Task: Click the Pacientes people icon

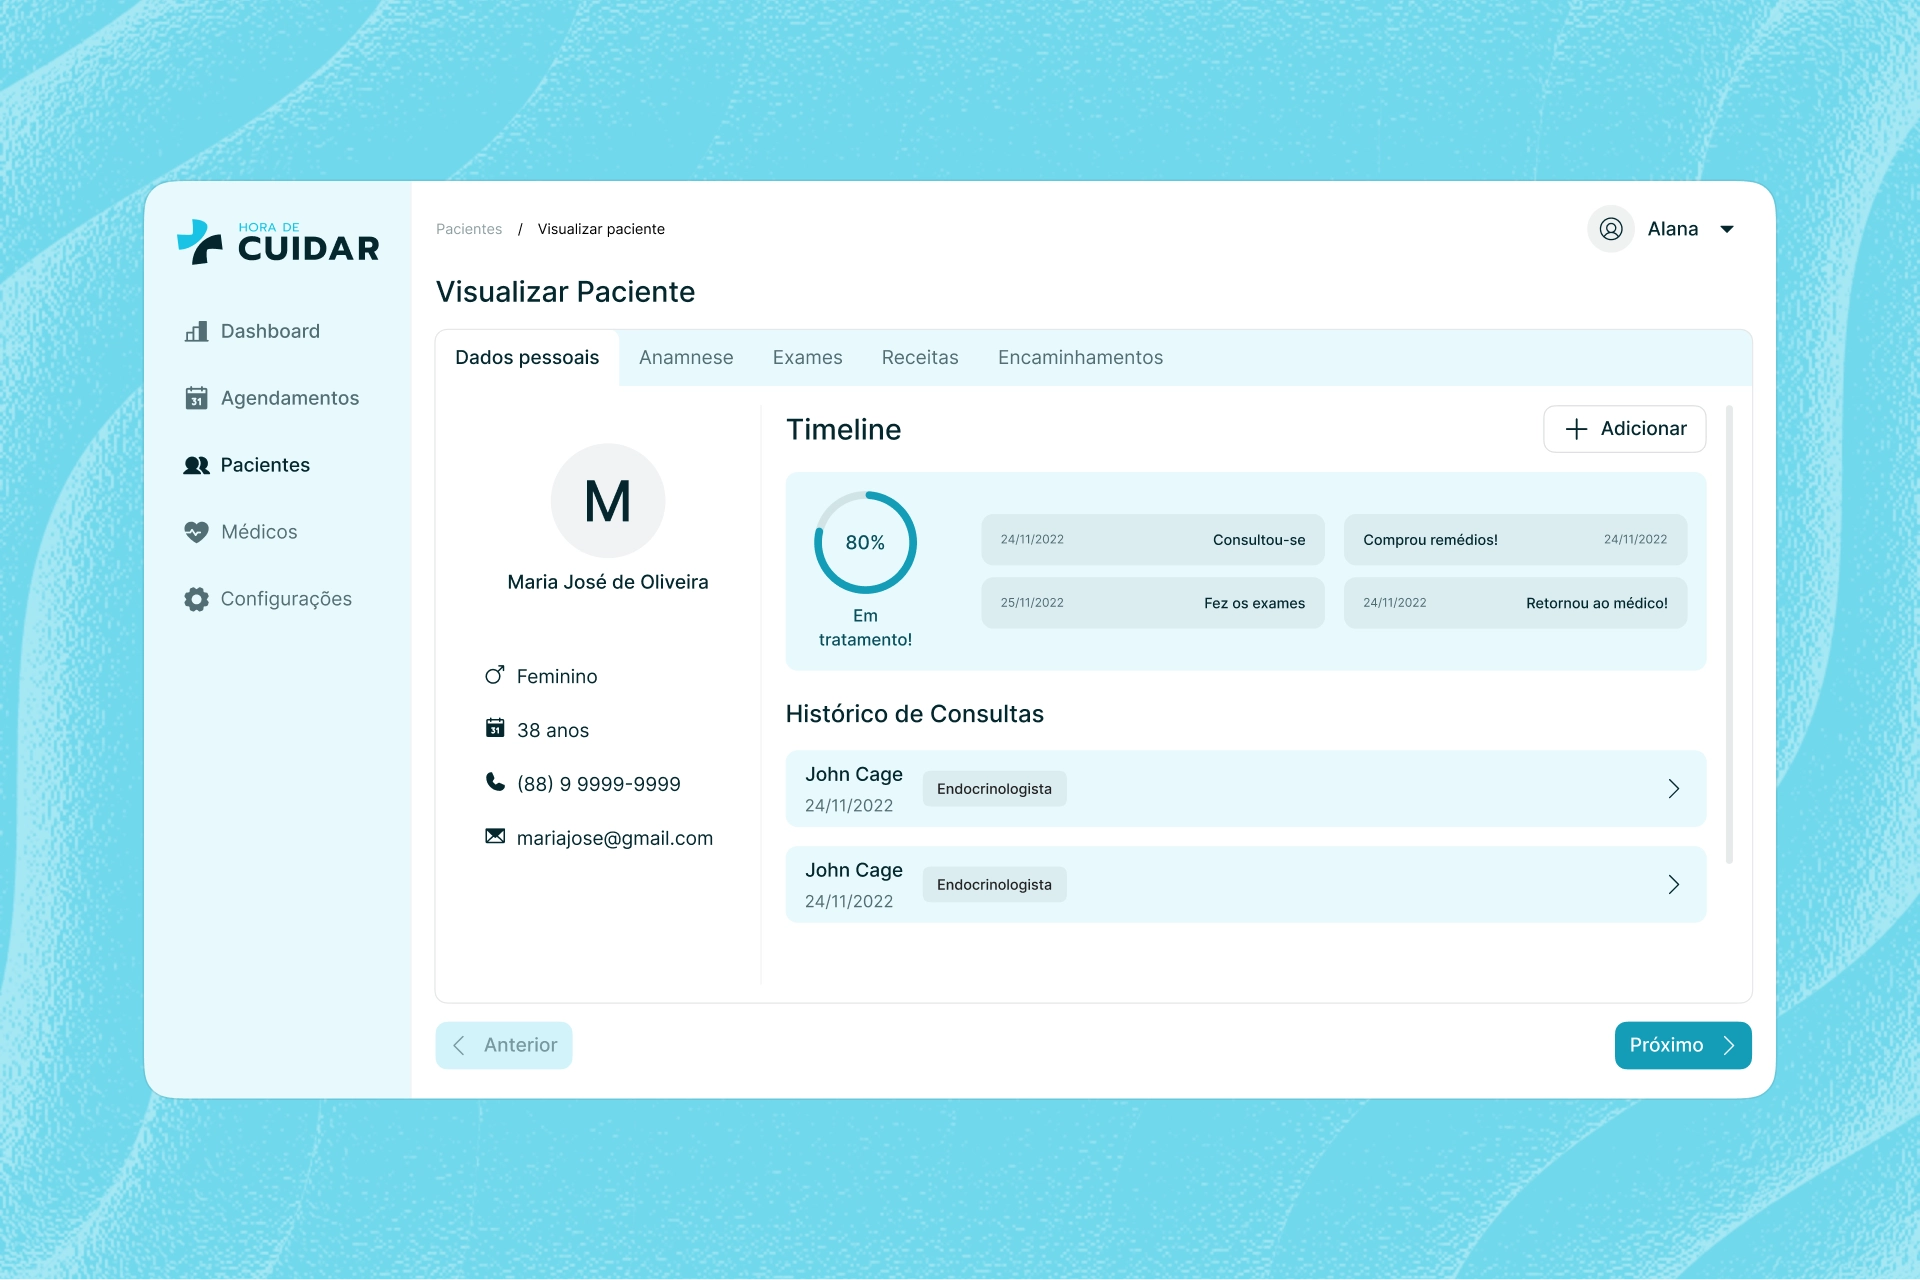Action: pos(196,465)
